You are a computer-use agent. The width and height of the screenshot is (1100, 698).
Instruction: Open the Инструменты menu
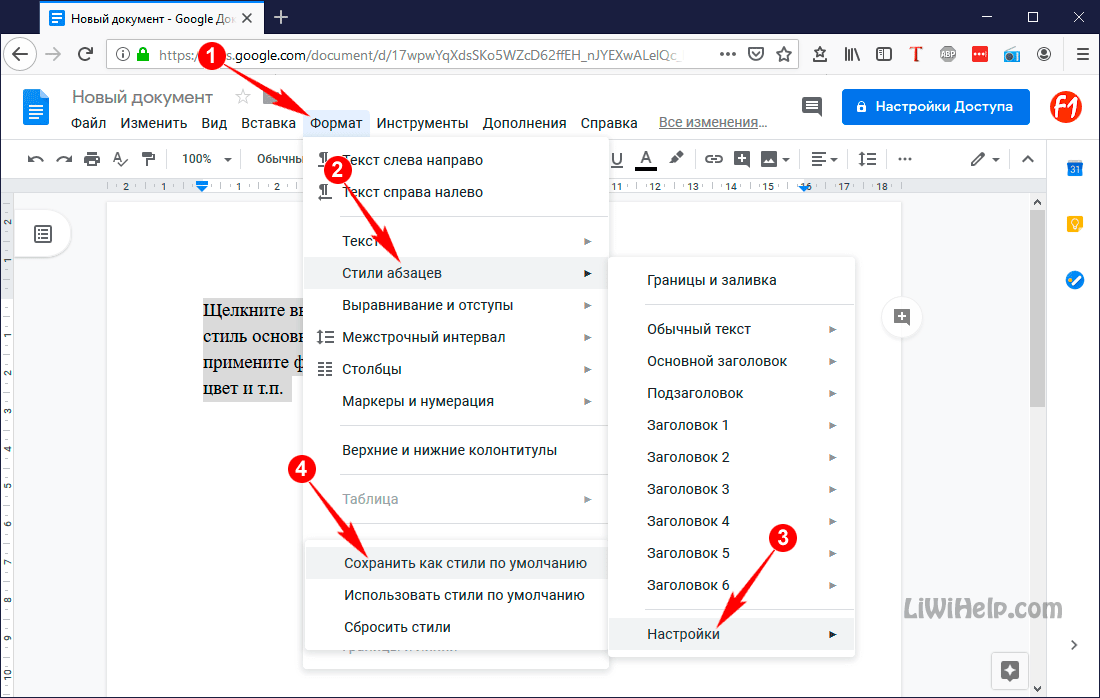tap(422, 123)
